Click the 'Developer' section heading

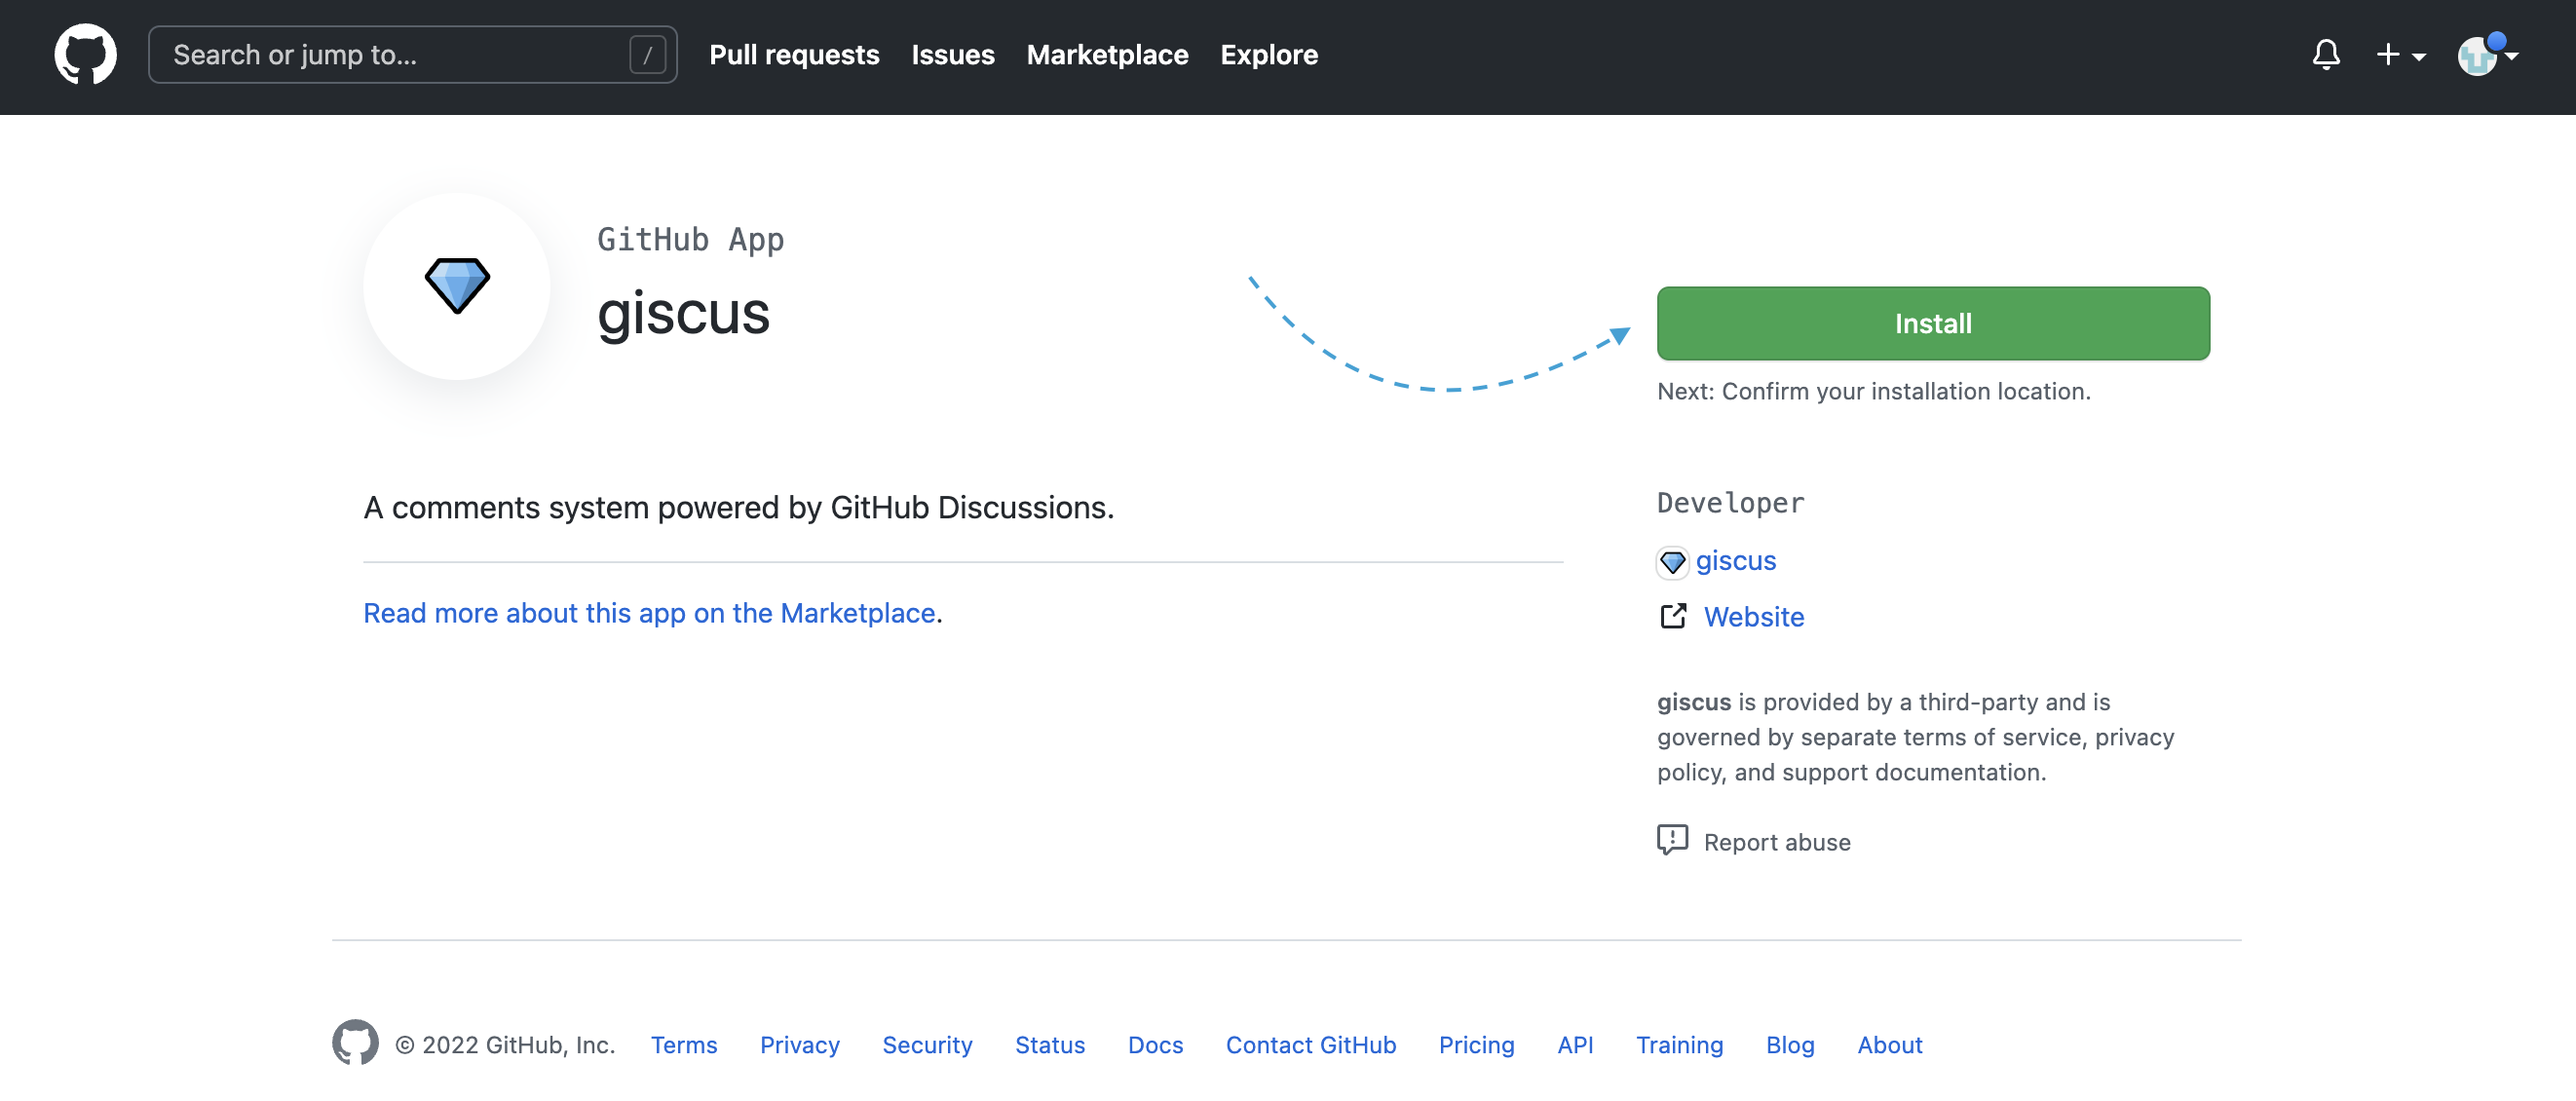(1730, 502)
